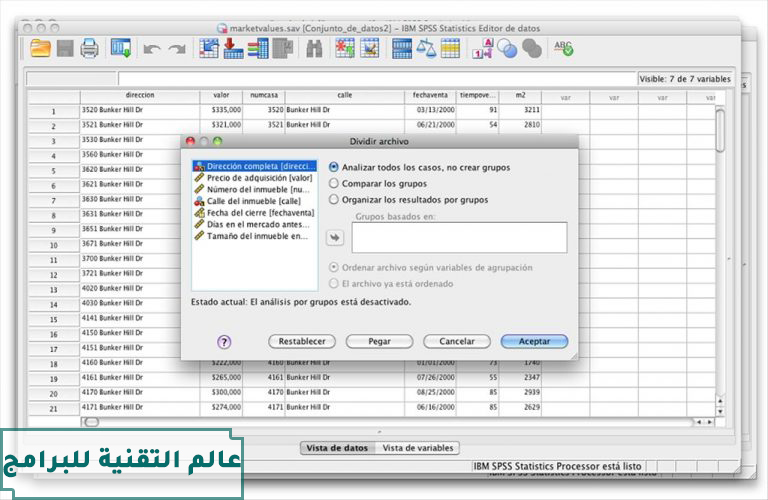768x500 pixels.
Task: Click the Restablecer button
Action: [x=302, y=341]
